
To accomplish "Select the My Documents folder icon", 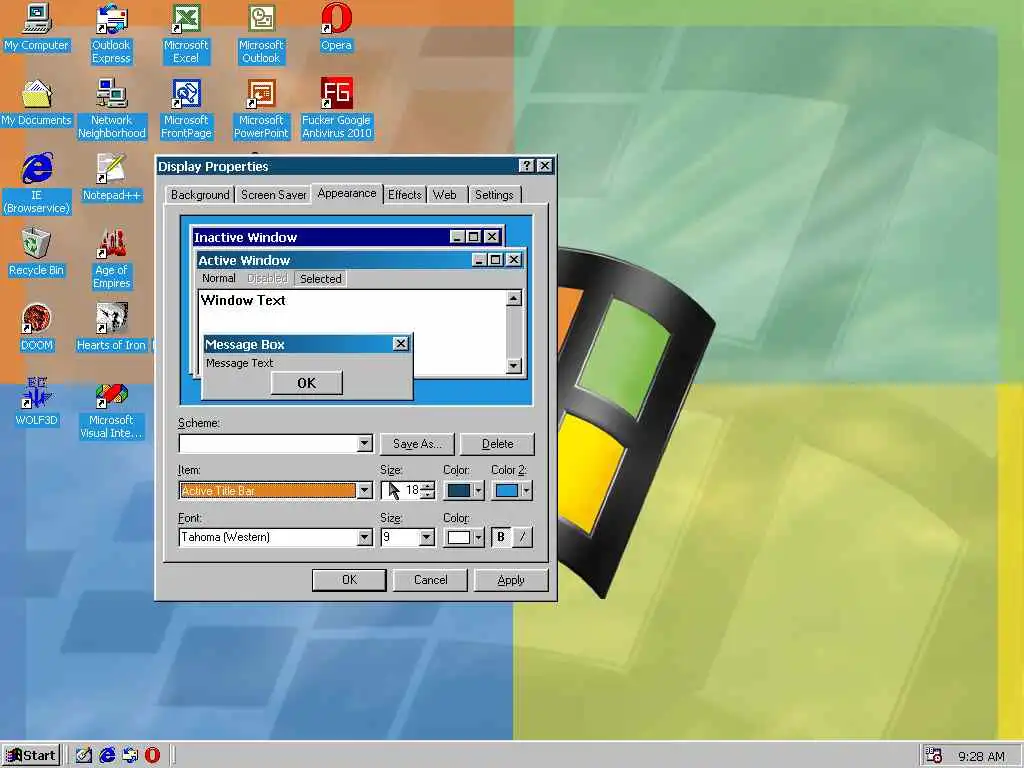I will point(37,103).
